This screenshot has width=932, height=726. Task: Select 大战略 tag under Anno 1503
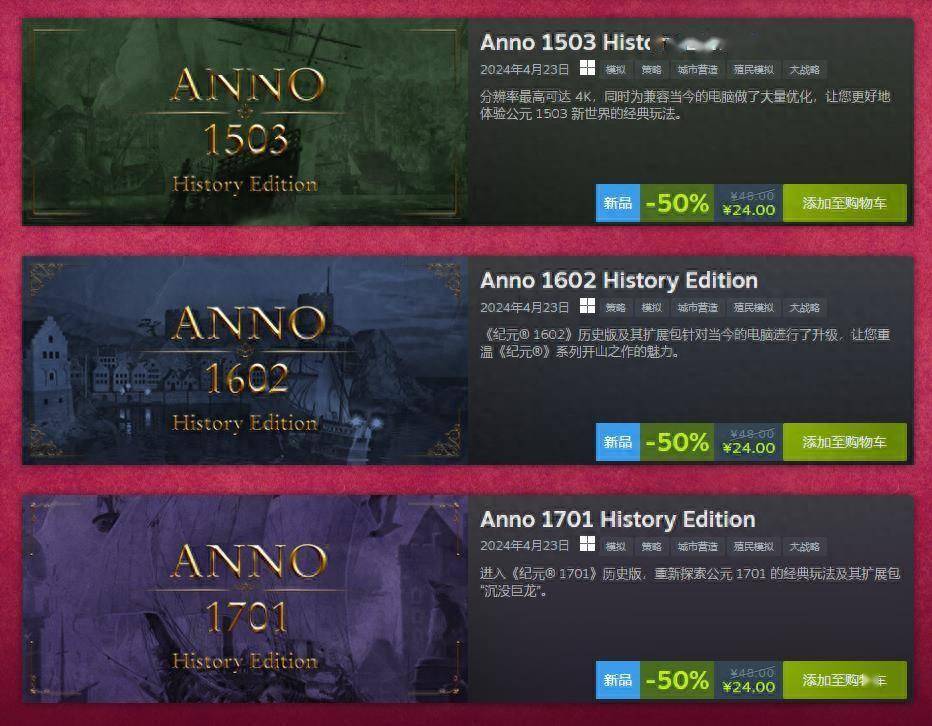tap(804, 70)
